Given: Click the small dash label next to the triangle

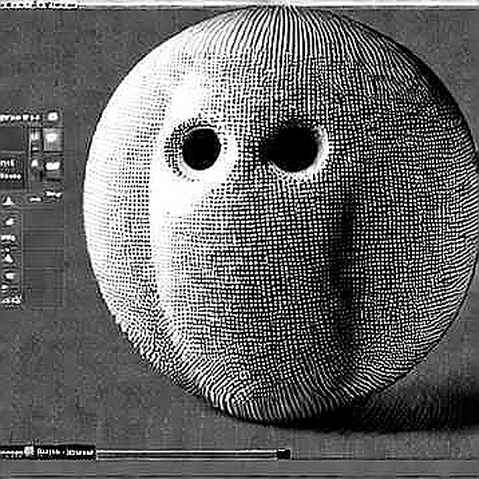Looking at the screenshot, I should [x=34, y=199].
